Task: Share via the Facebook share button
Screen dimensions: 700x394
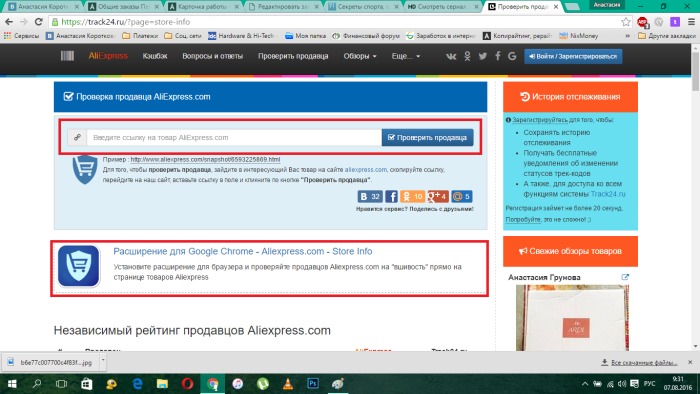Action: pos(391,196)
